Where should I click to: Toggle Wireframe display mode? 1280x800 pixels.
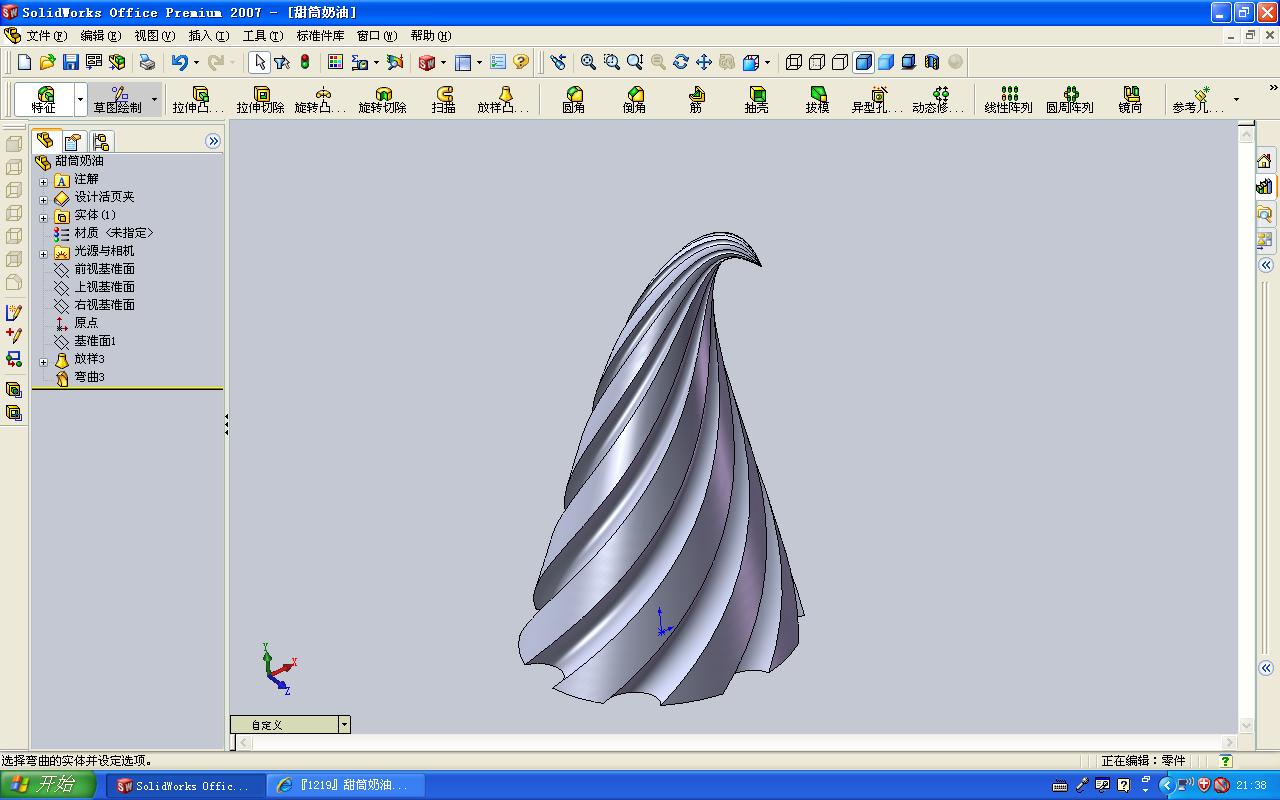point(794,62)
